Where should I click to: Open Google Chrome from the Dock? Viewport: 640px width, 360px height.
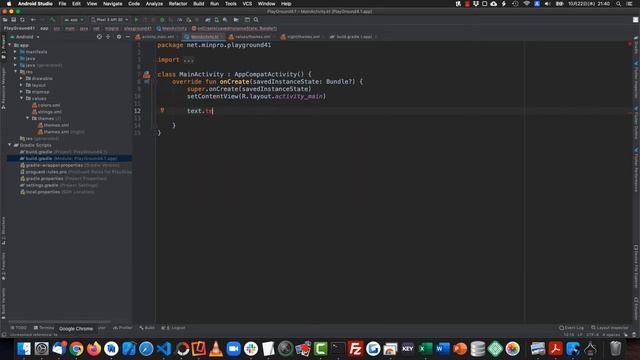point(76,349)
